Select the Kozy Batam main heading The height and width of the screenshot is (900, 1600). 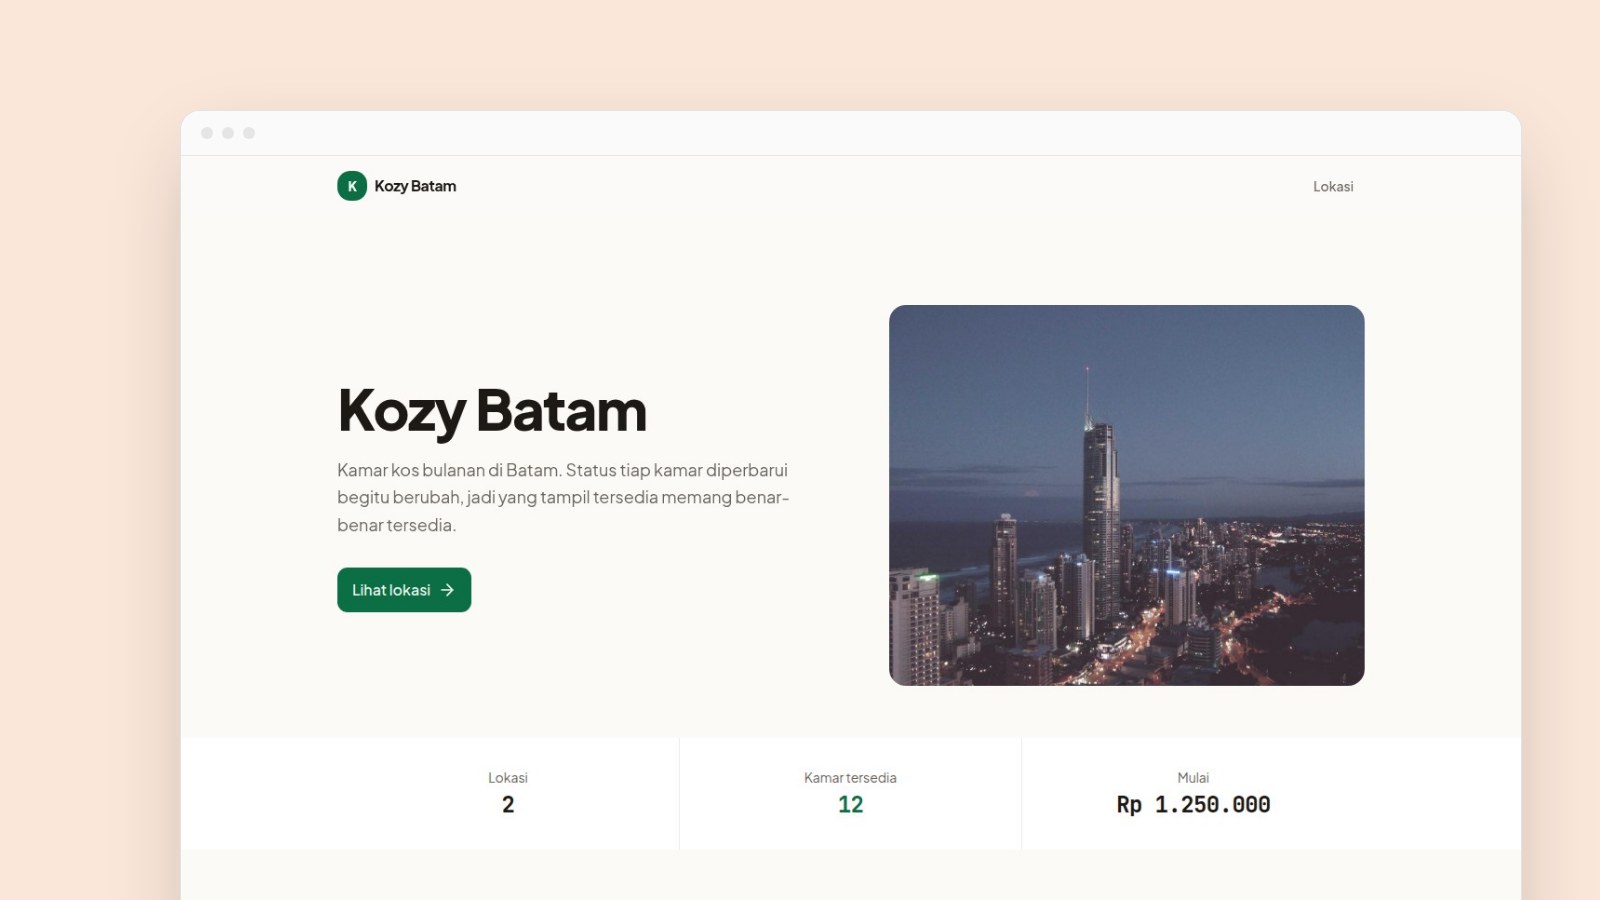coord(492,411)
